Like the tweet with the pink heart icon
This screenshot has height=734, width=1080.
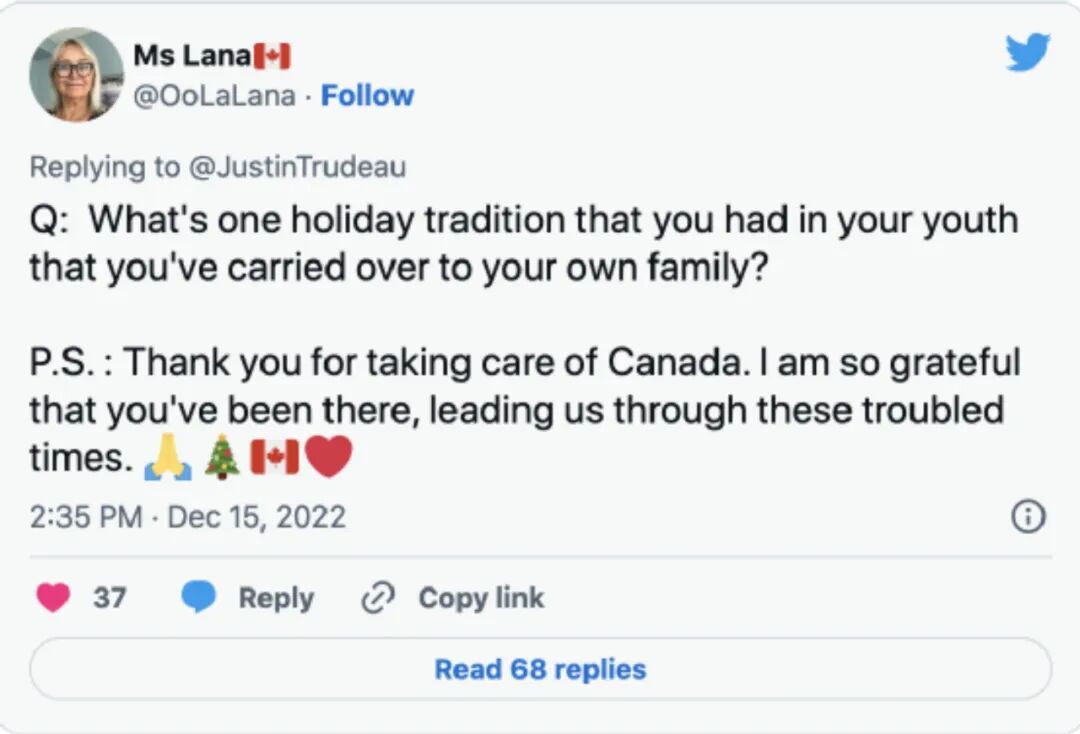(x=53, y=598)
